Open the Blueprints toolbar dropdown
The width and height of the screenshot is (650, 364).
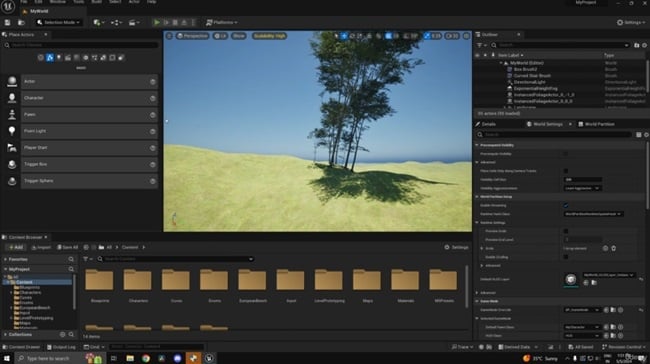[x=116, y=22]
